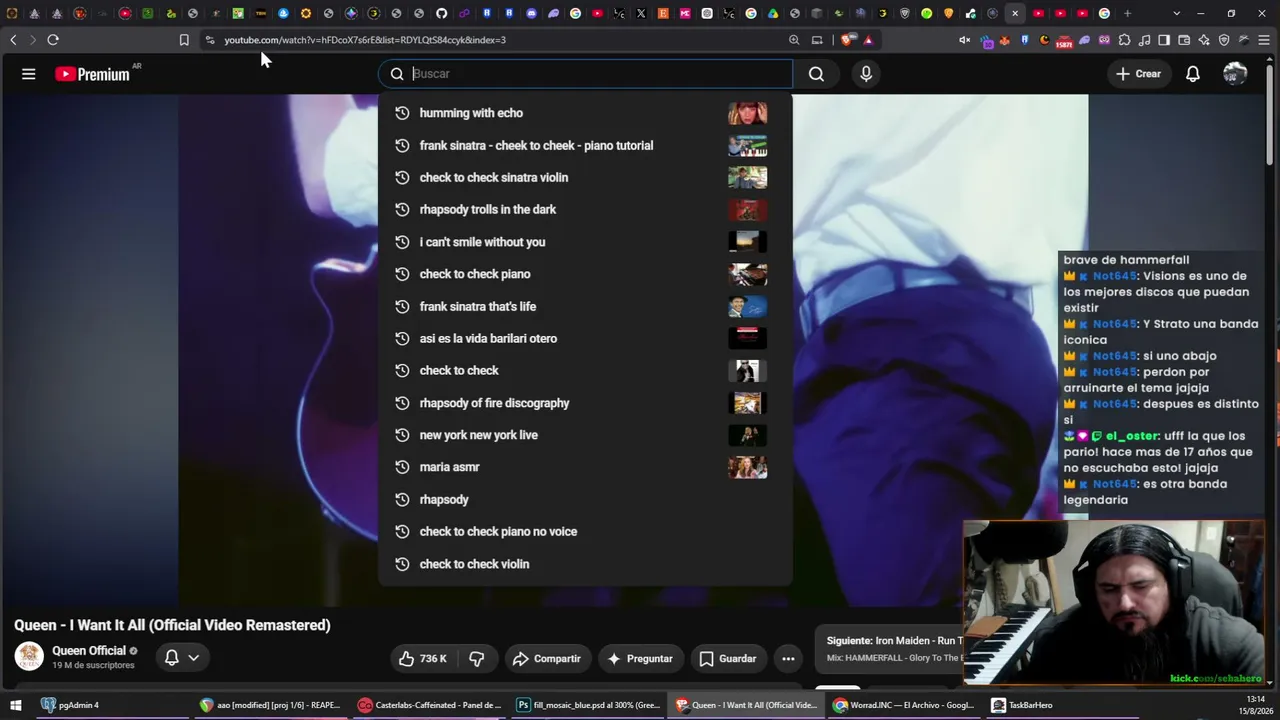Switch to Worrad.INC Chrome window in taskbar
Viewport: 1280px width, 720px height.
(x=904, y=705)
